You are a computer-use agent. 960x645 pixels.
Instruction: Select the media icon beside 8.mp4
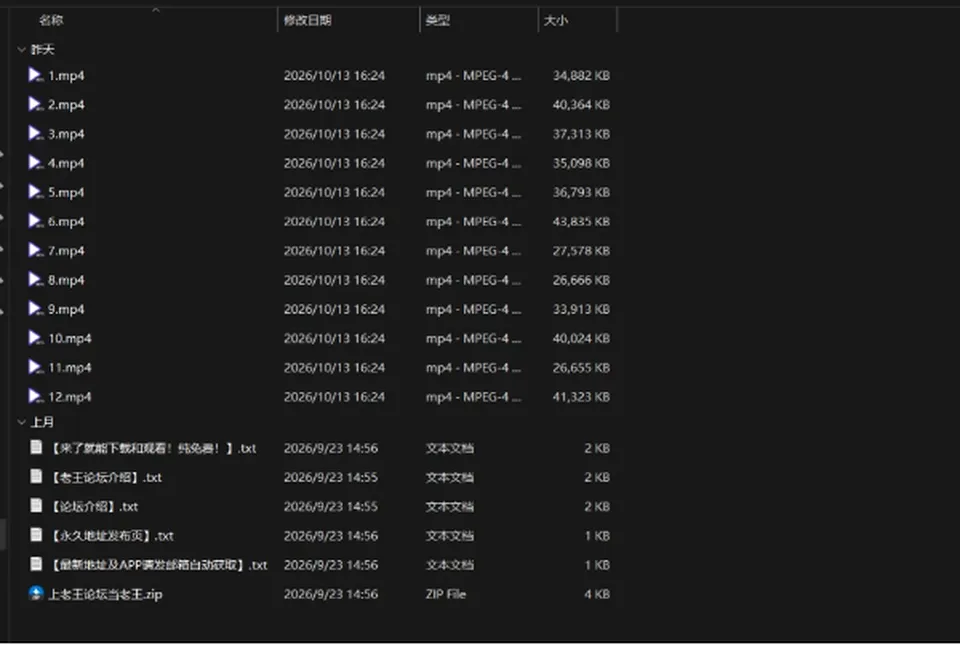point(36,280)
